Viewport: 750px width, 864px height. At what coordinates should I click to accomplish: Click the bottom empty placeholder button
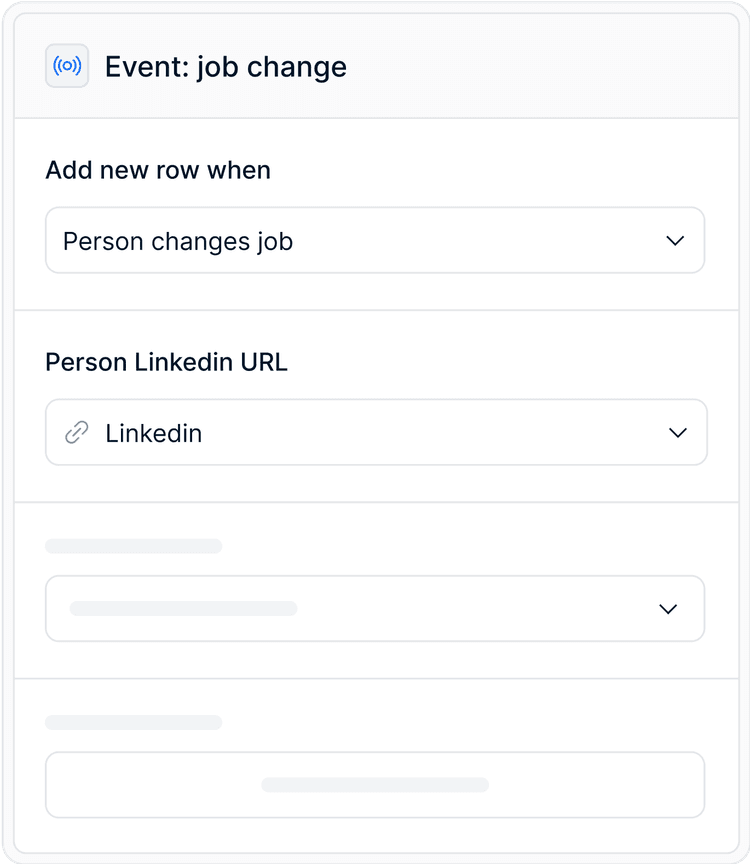[375, 785]
